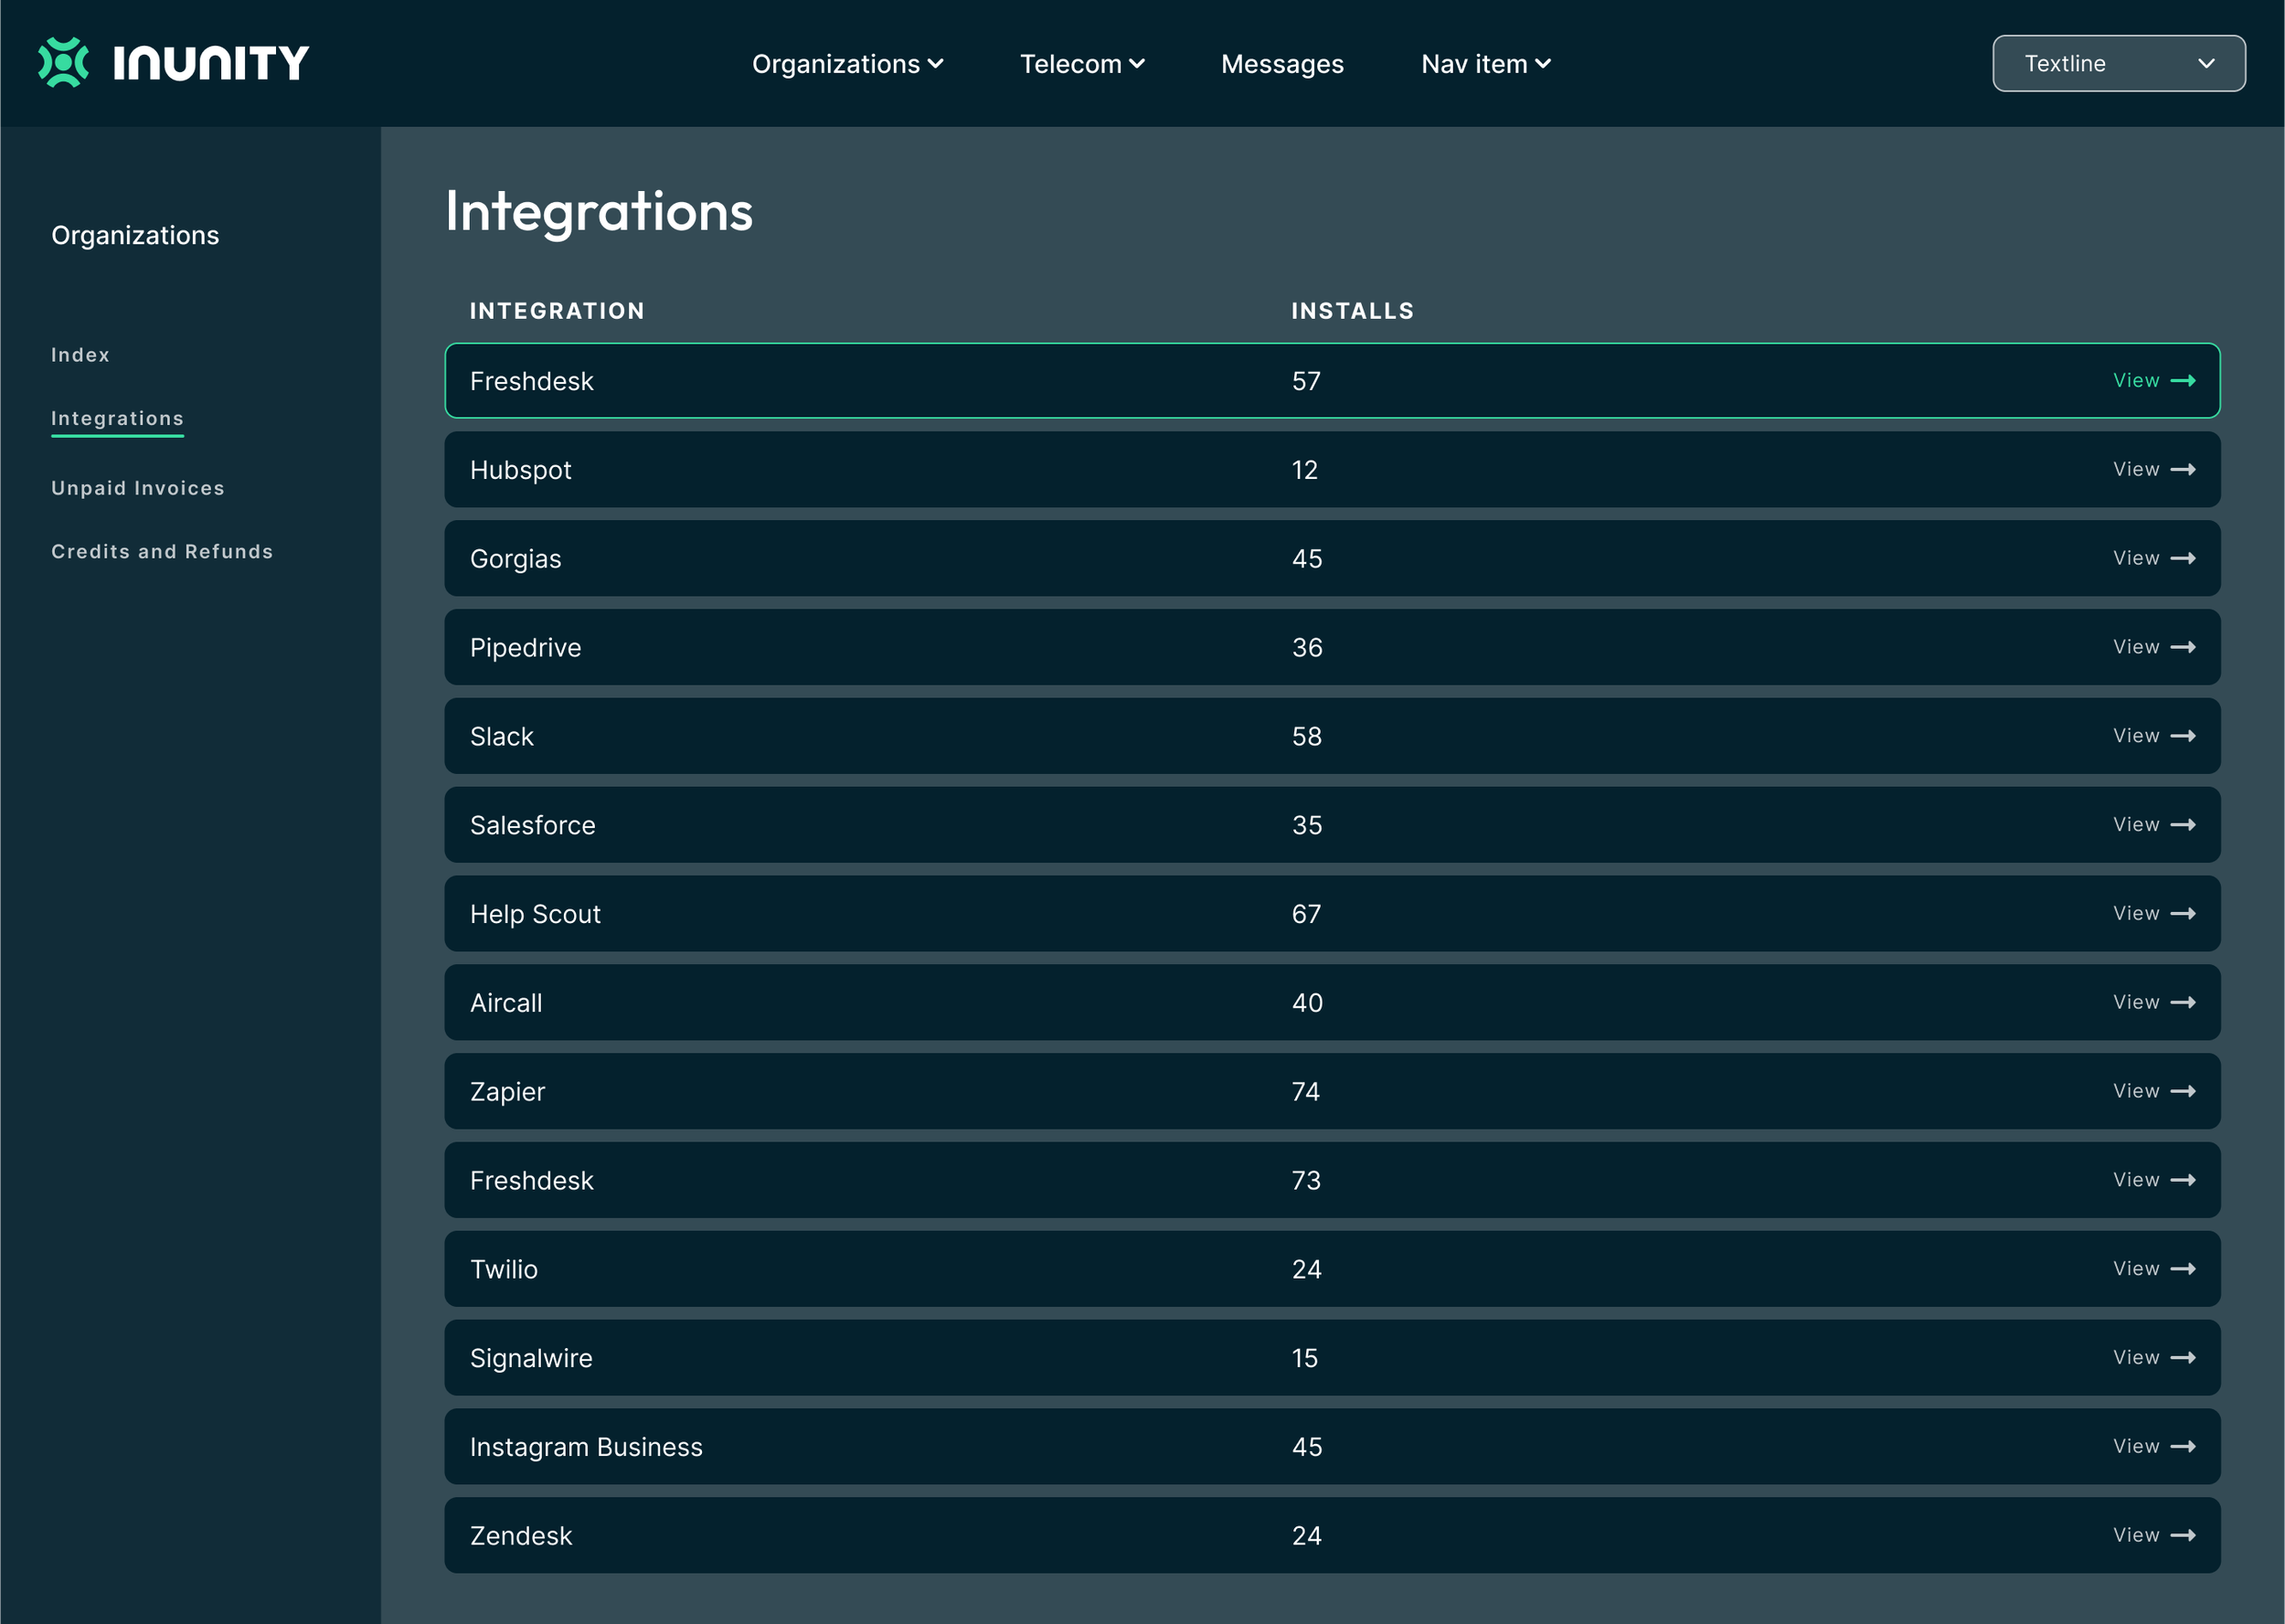
Task: Click the 36 installs value for Pipedrive
Action: (x=1306, y=648)
